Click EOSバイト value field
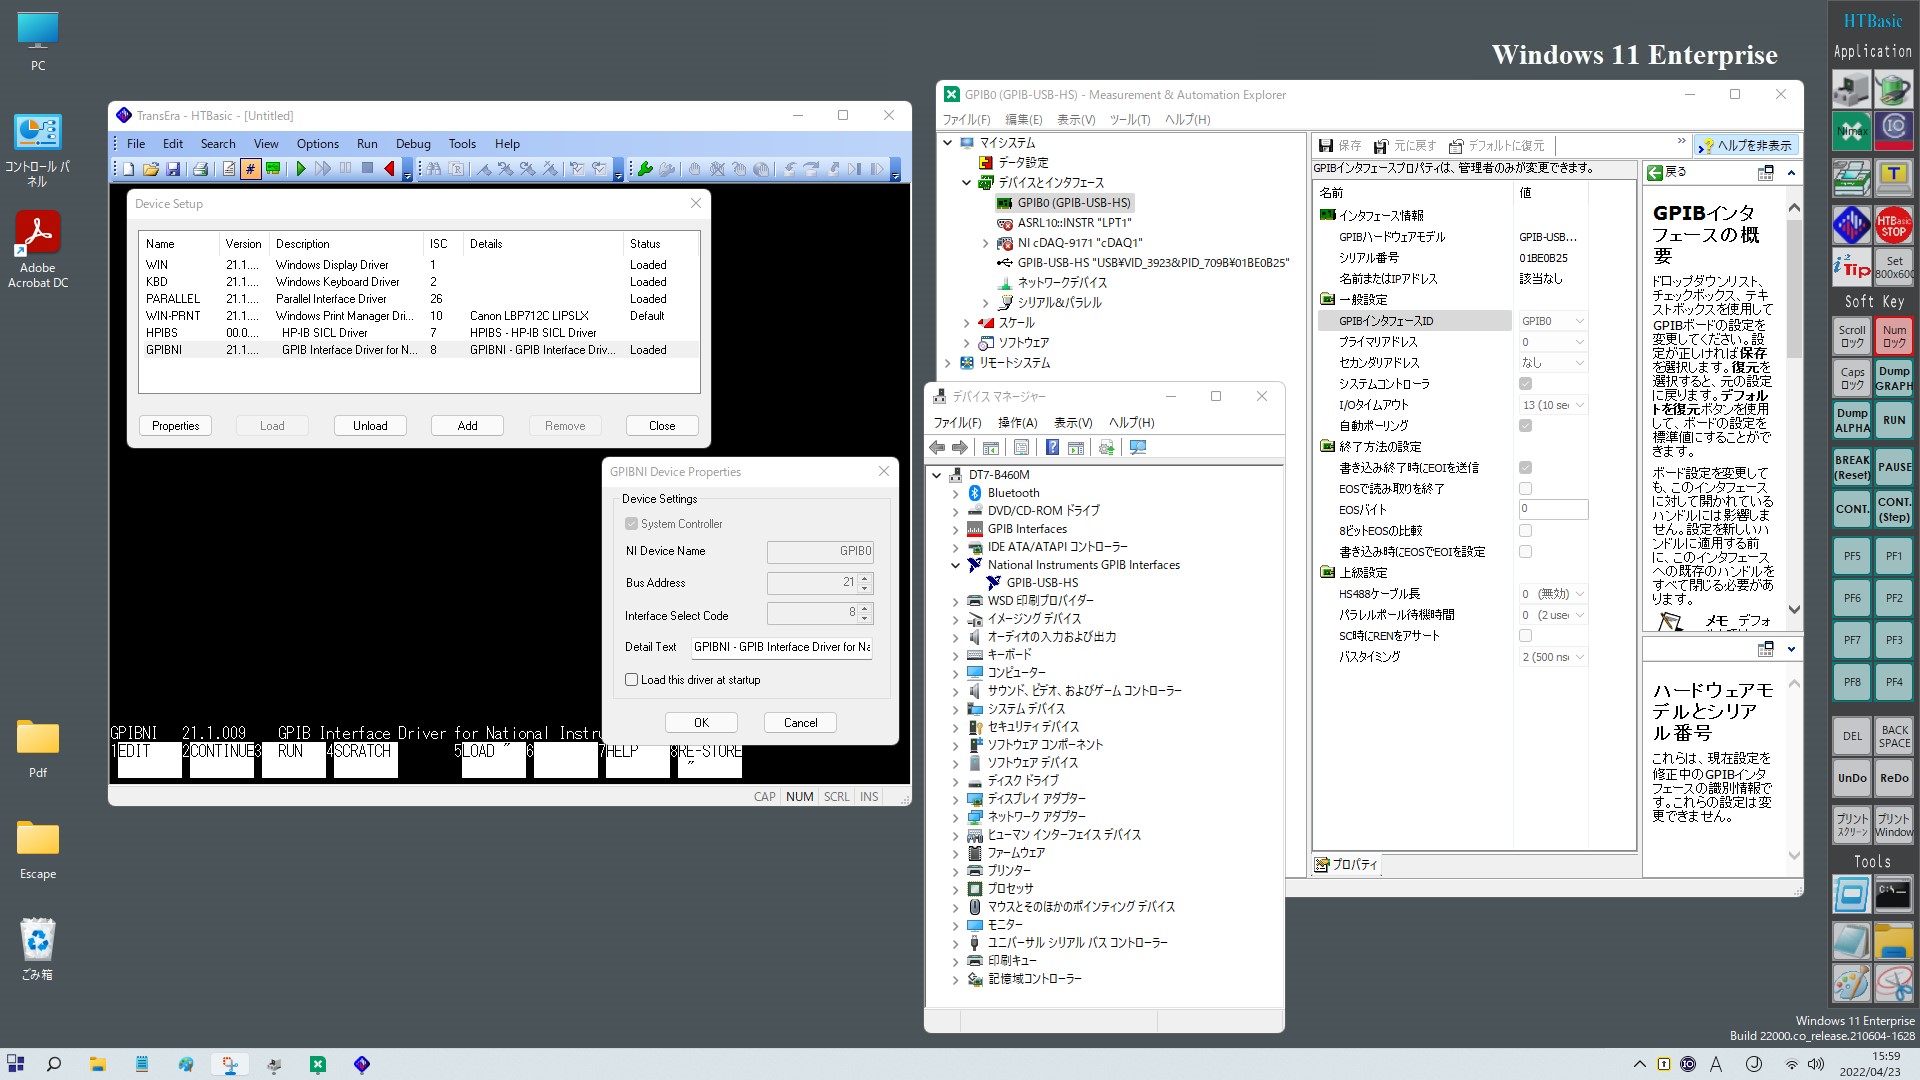 1553,510
